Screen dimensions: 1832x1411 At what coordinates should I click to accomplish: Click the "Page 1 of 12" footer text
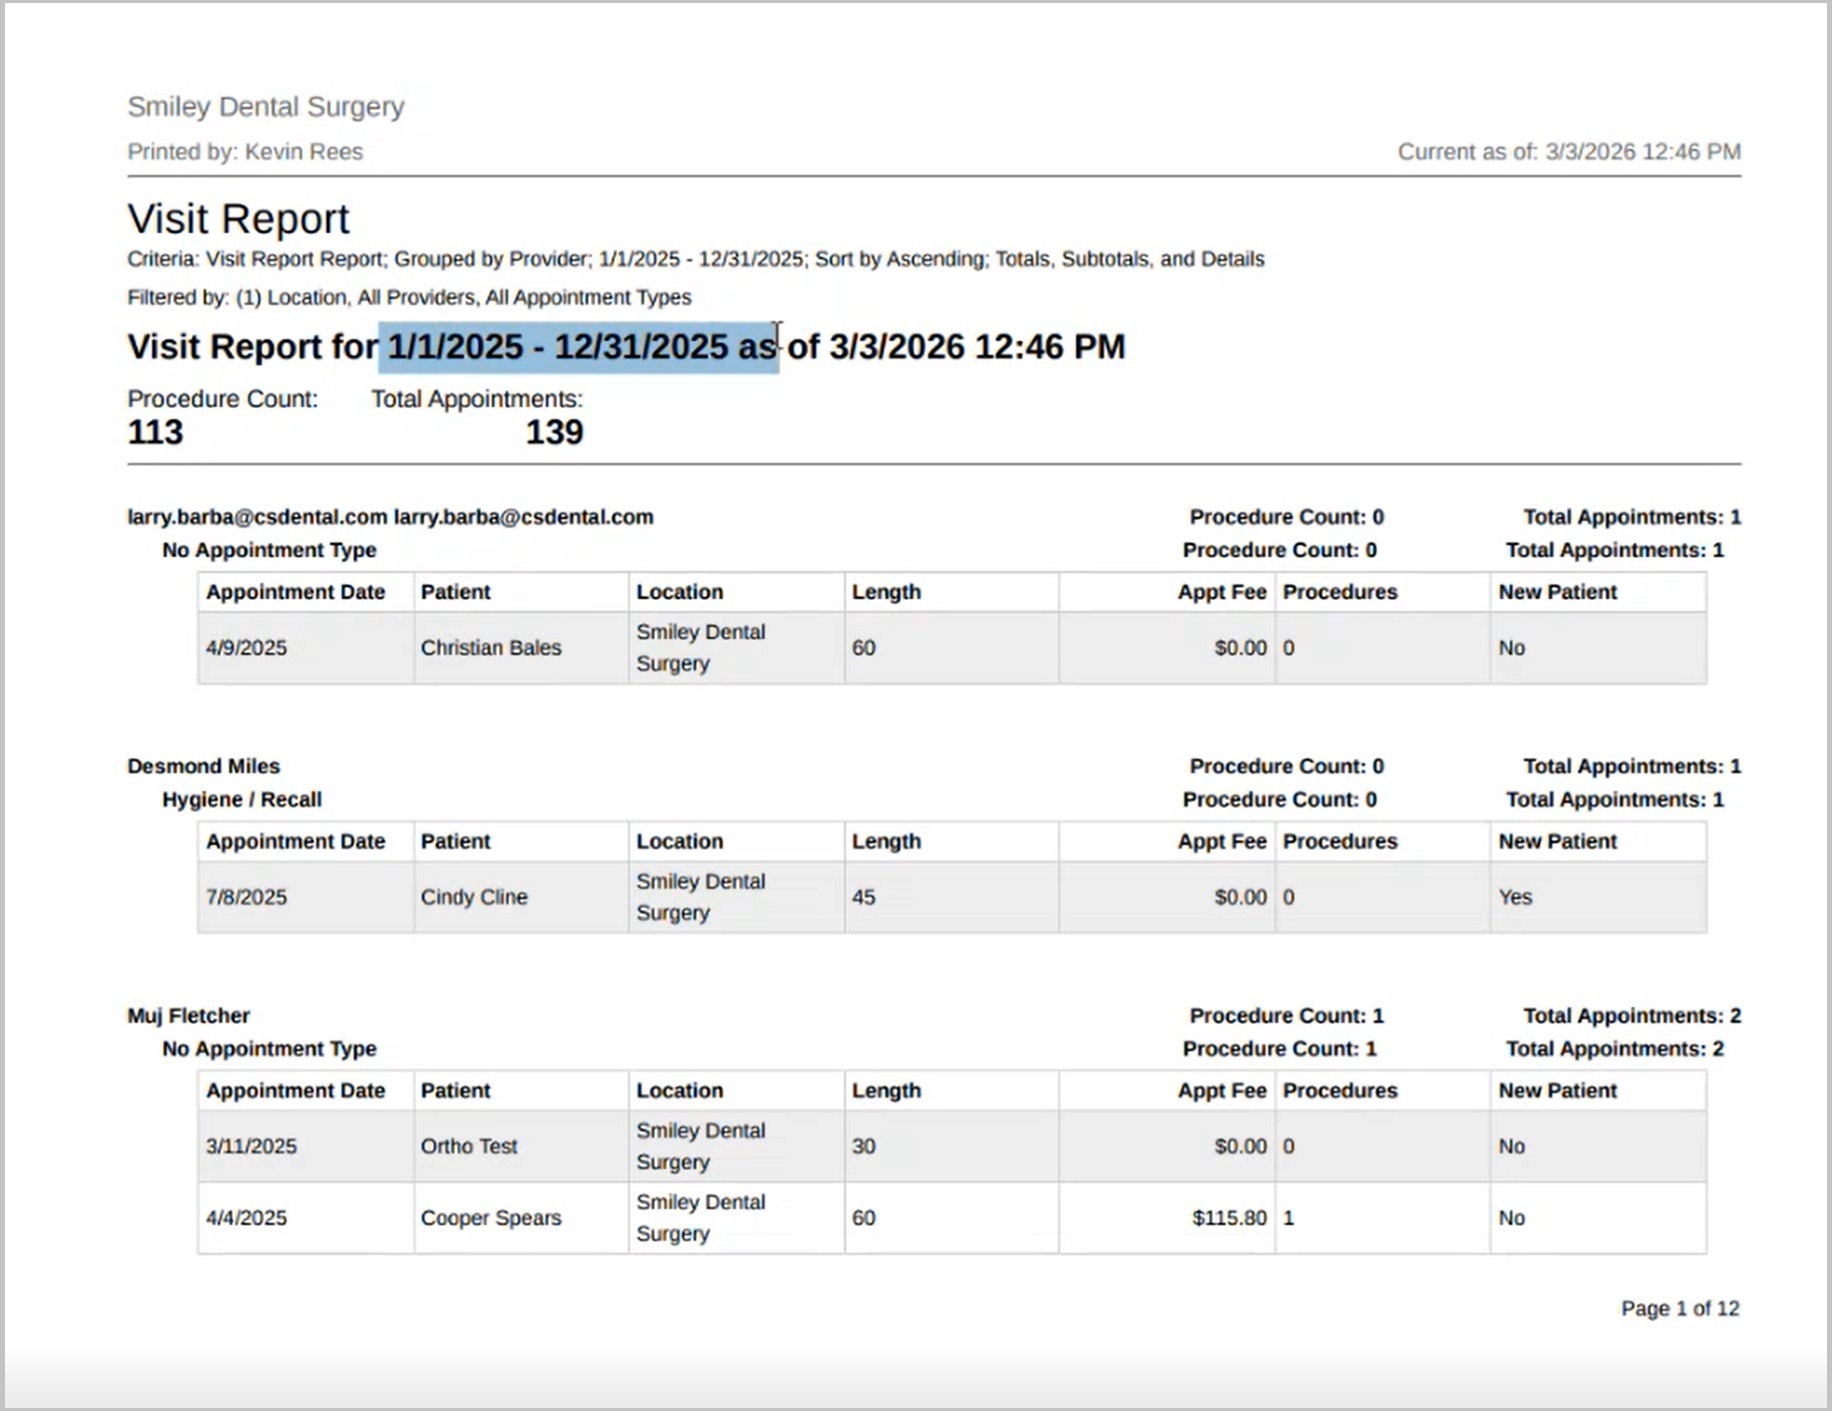1679,1308
